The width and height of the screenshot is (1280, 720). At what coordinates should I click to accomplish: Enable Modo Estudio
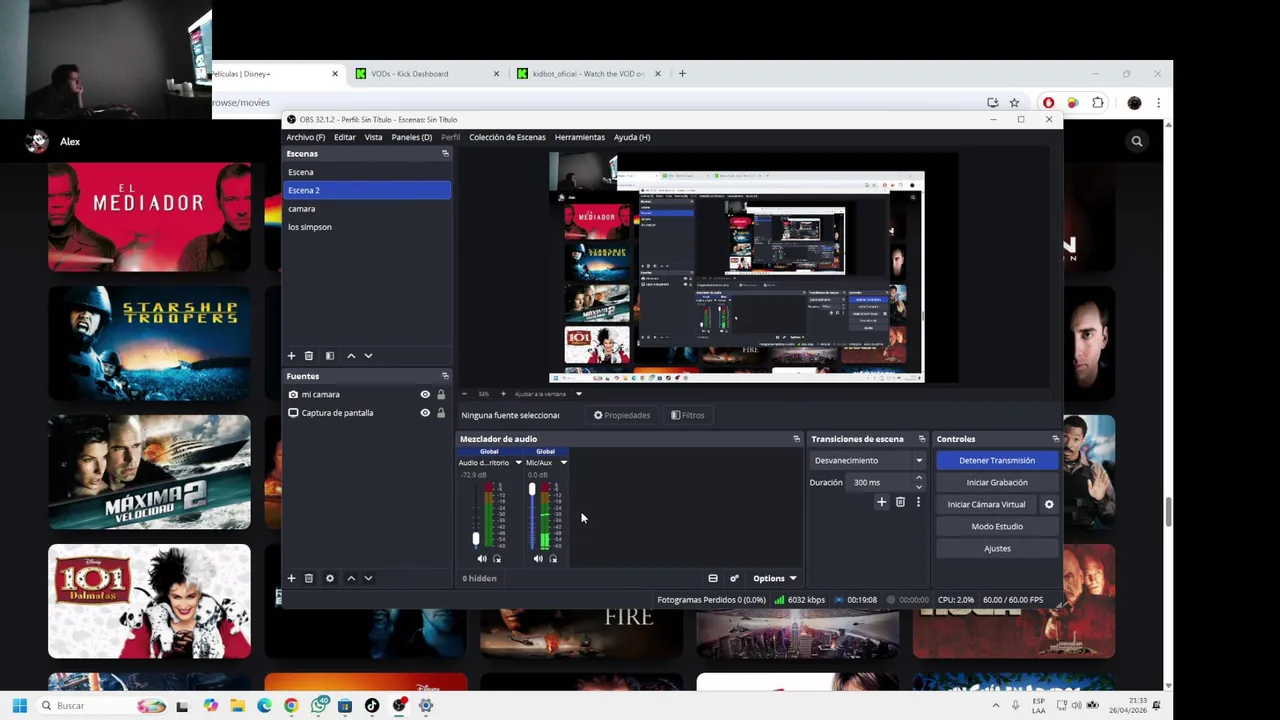tap(997, 527)
